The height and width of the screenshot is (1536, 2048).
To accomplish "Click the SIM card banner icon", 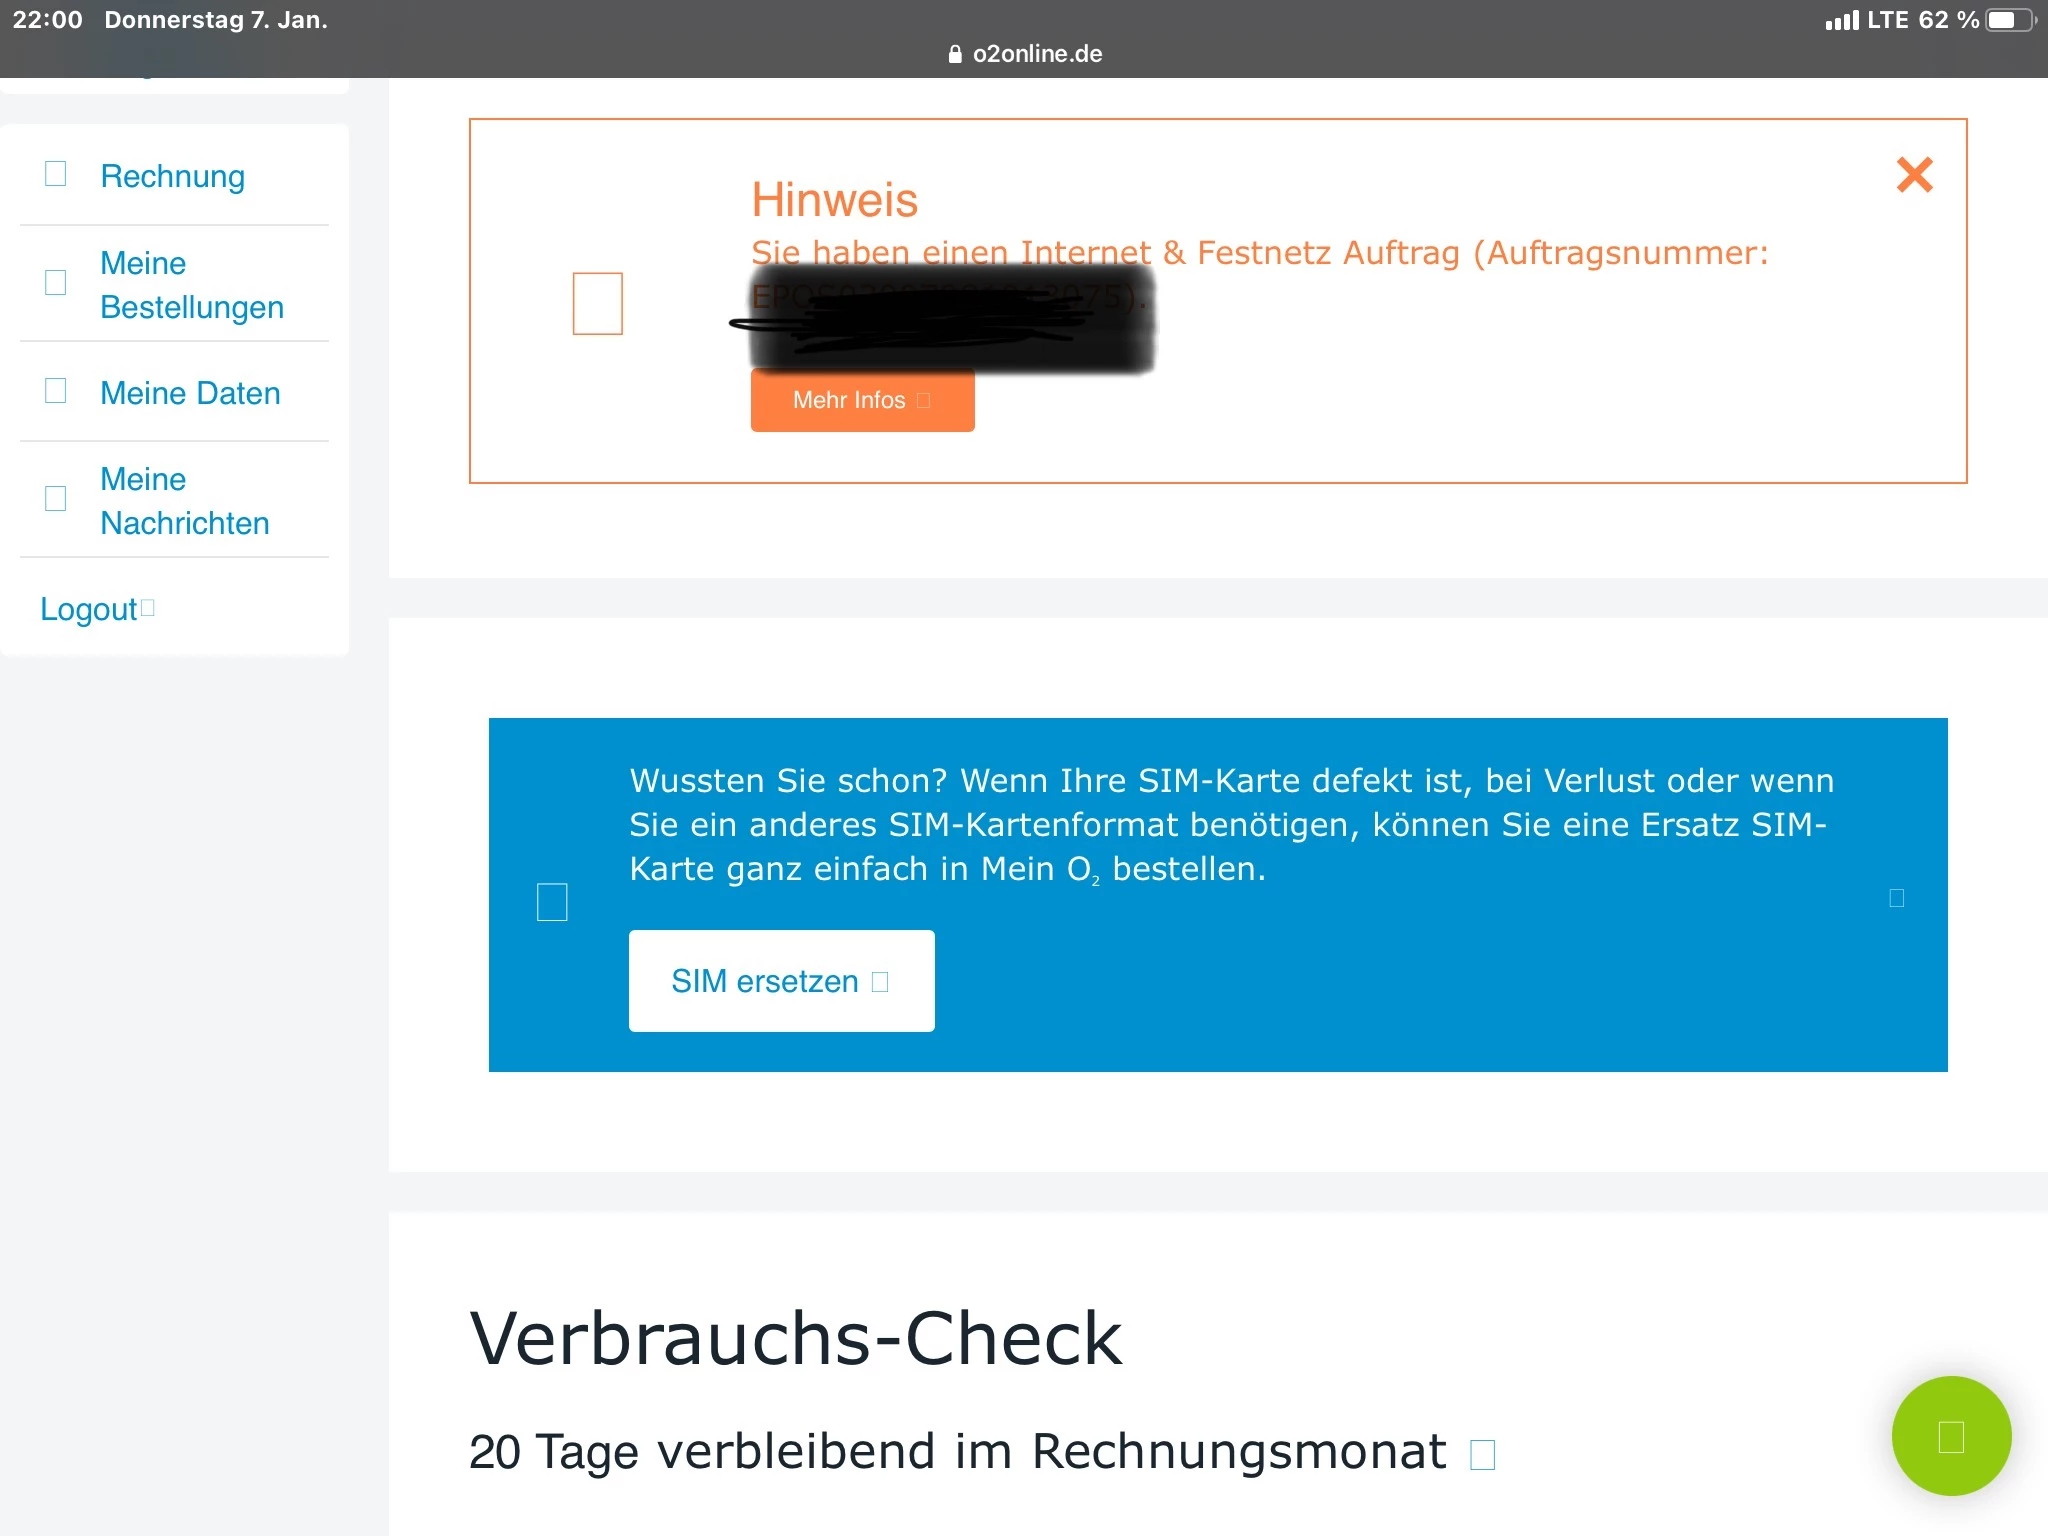I will (552, 902).
